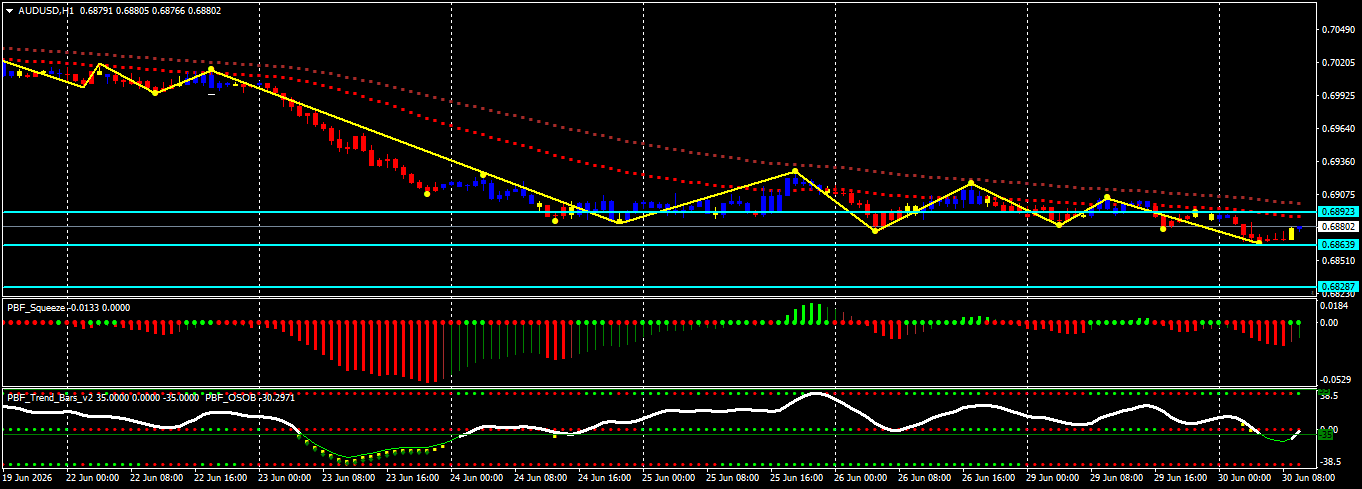
Task: Click the 22 Jun 00:00 time label
Action: (x=93, y=479)
